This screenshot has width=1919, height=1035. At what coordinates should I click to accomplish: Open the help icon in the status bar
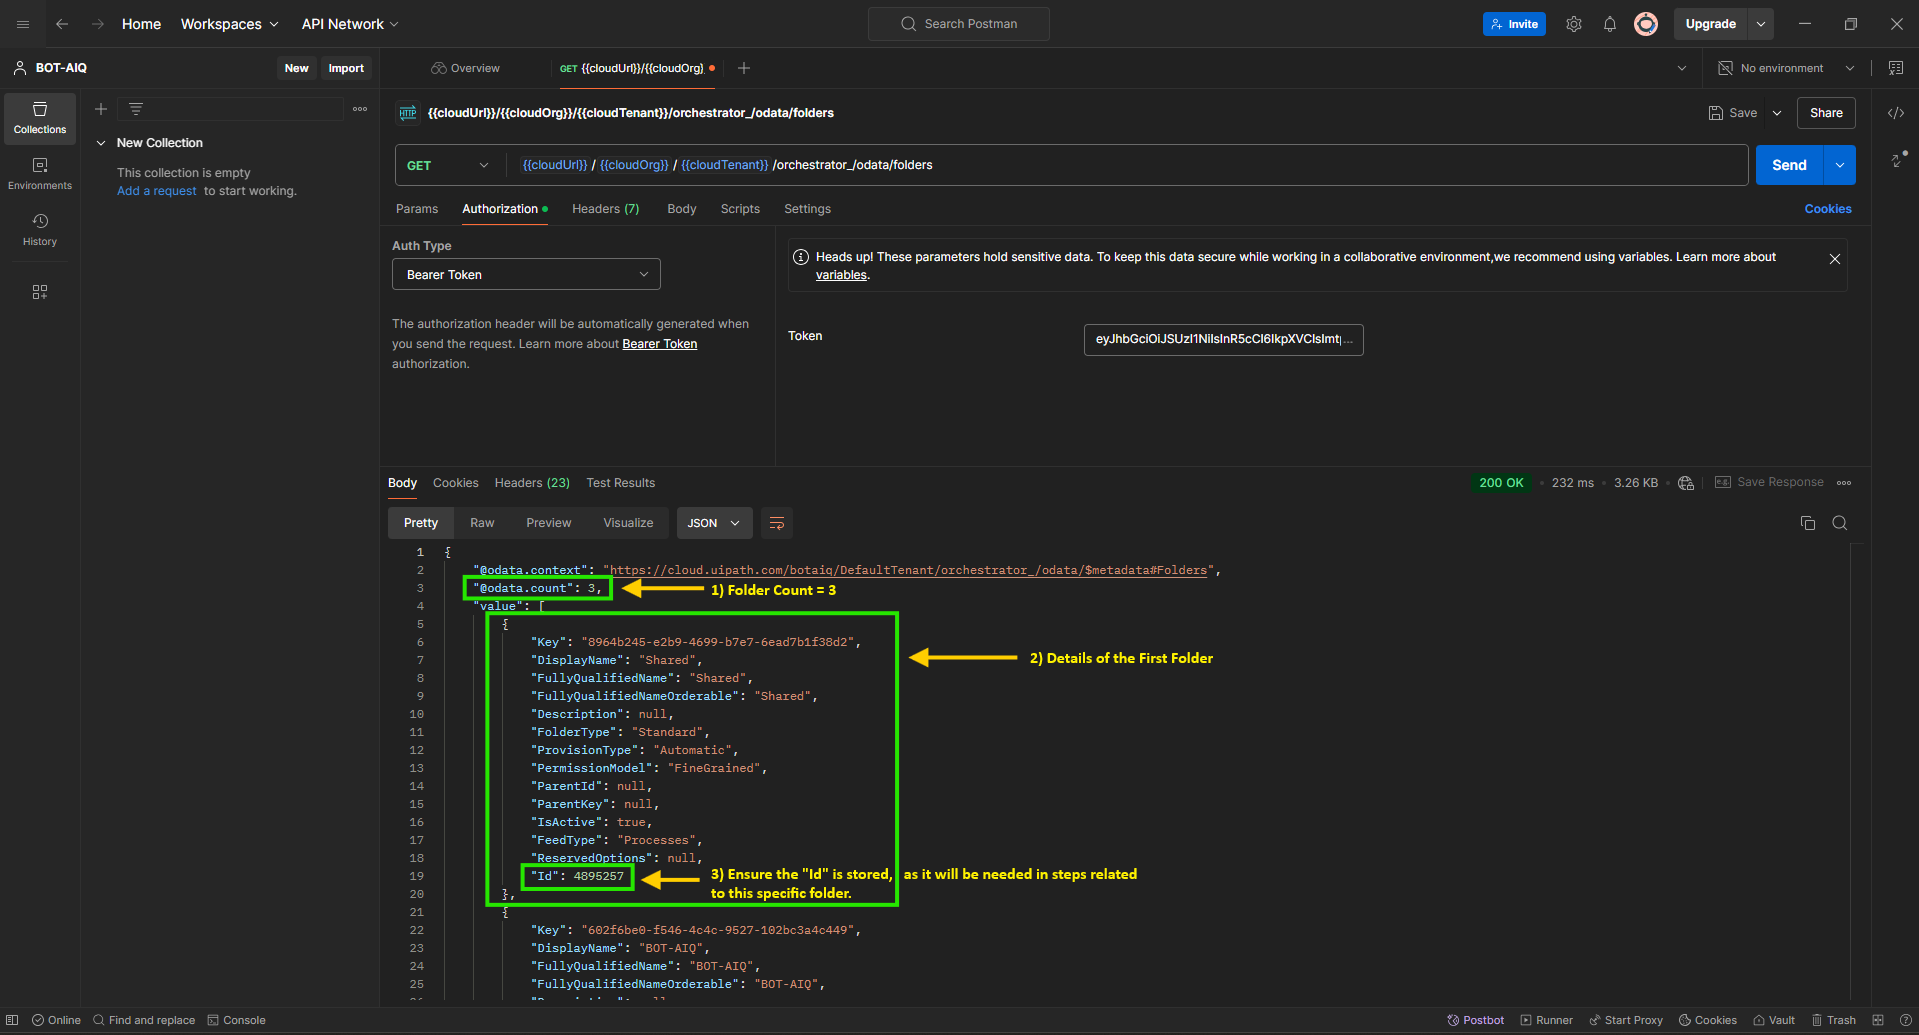1906,1020
